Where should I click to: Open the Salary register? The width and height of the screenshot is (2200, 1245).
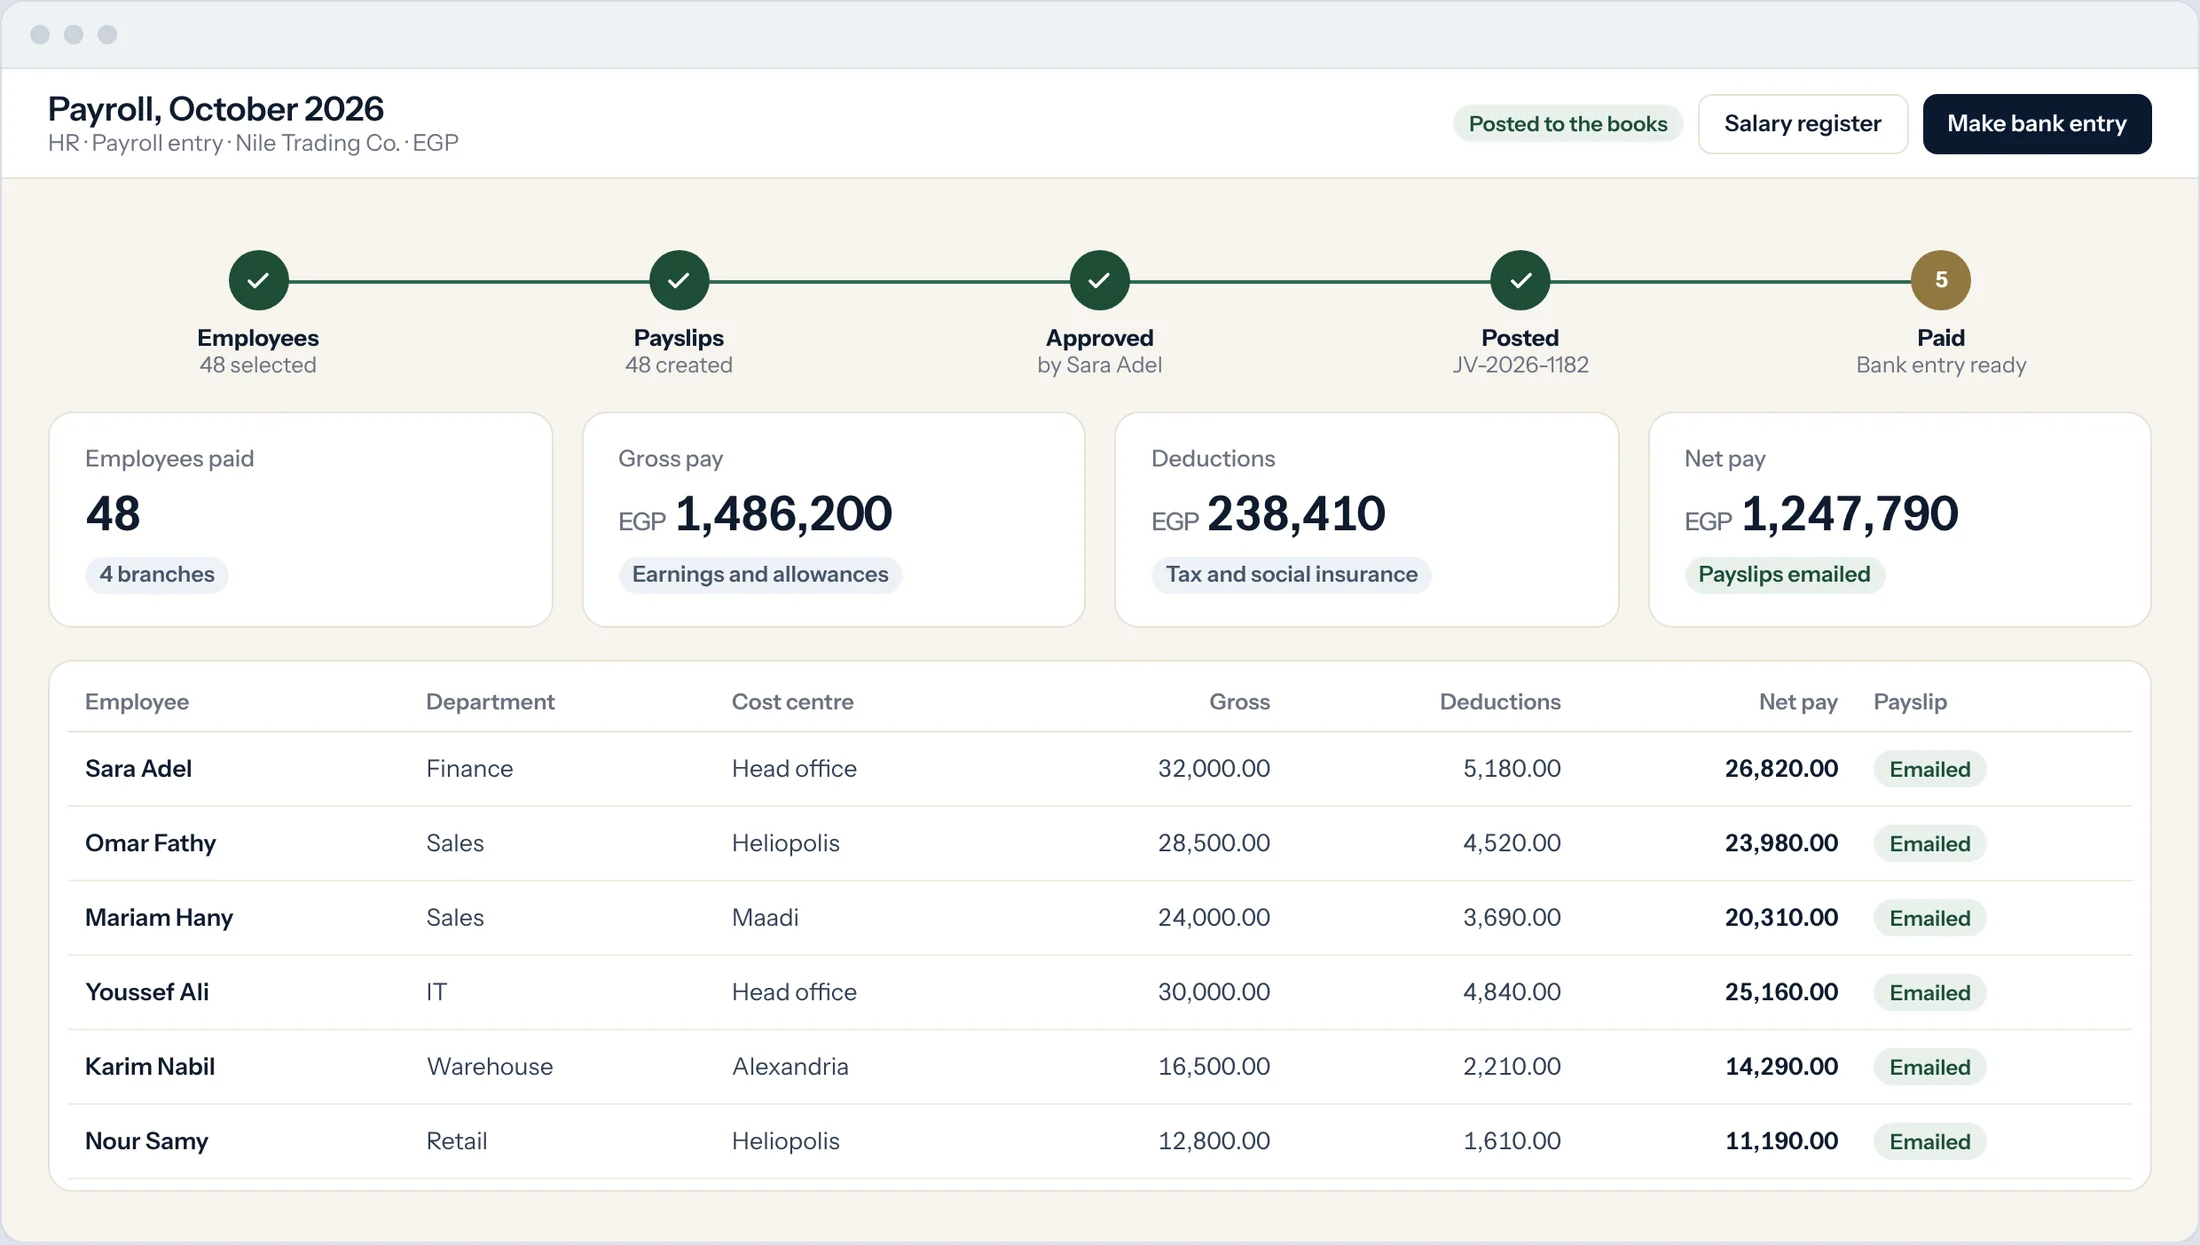[x=1802, y=124]
